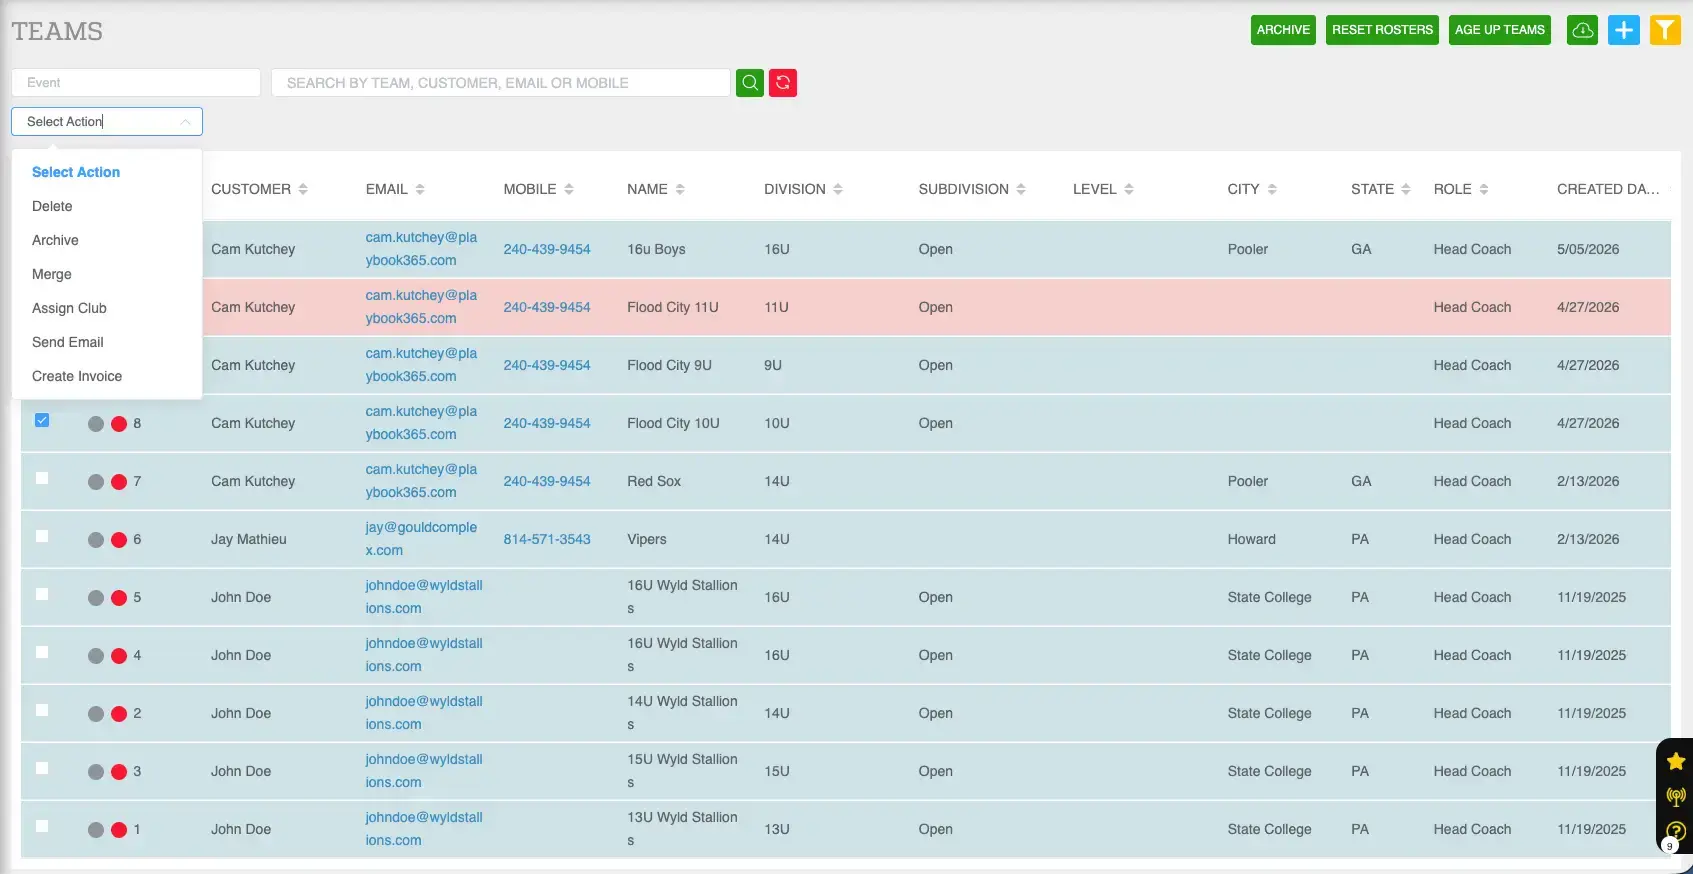The width and height of the screenshot is (1693, 874).
Task: Sort by State column arrows
Action: (1406, 189)
